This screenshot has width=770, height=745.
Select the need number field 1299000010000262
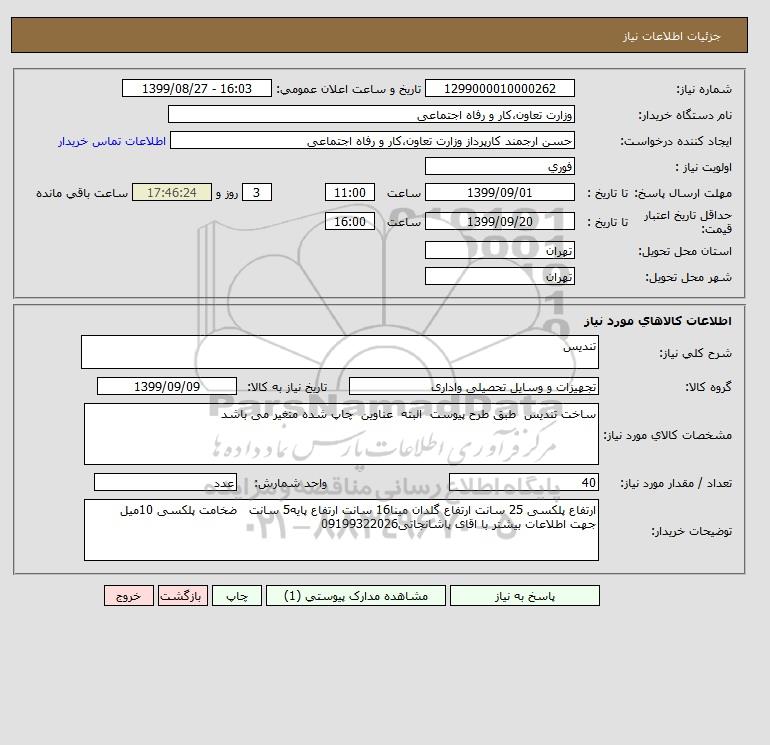click(x=499, y=88)
